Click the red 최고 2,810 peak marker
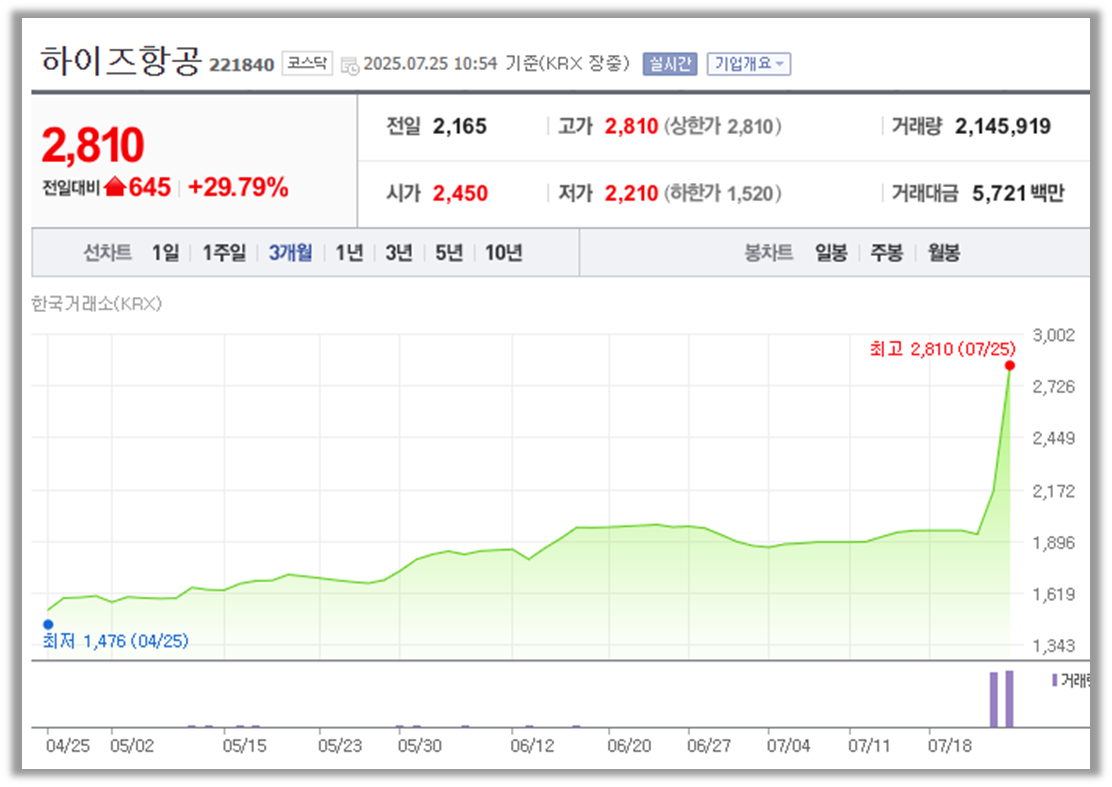Image resolution: width=1112 pixels, height=787 pixels. [x=1010, y=366]
